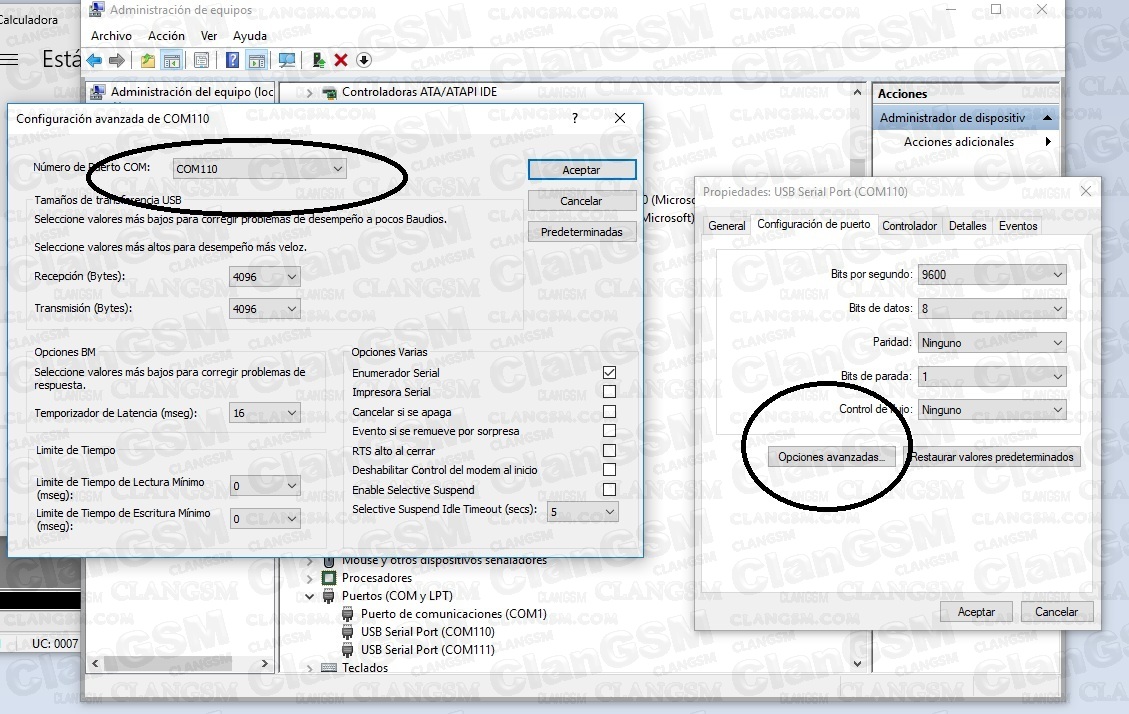Toggle the Enable Selective Suspend checkbox
This screenshot has height=714, width=1129.
pos(609,489)
